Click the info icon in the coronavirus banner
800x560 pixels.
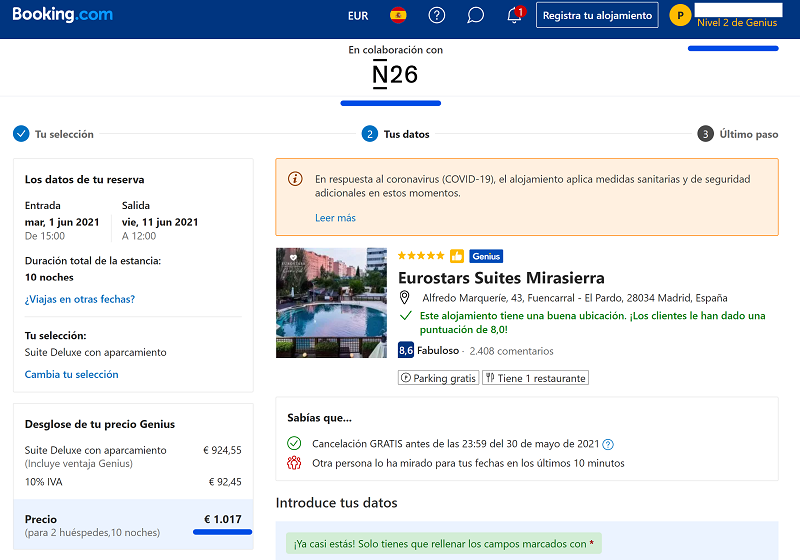pos(295,179)
